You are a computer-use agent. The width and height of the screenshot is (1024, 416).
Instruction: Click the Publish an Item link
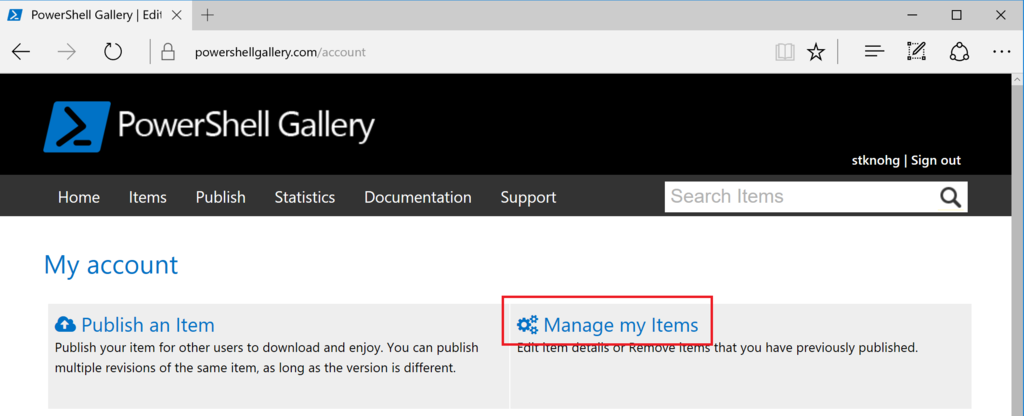[x=147, y=325]
